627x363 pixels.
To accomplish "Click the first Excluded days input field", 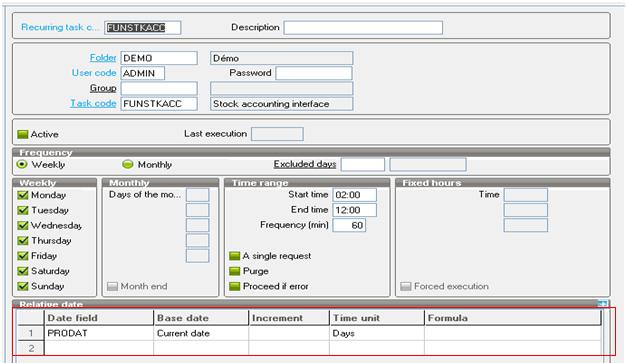I will [363, 164].
